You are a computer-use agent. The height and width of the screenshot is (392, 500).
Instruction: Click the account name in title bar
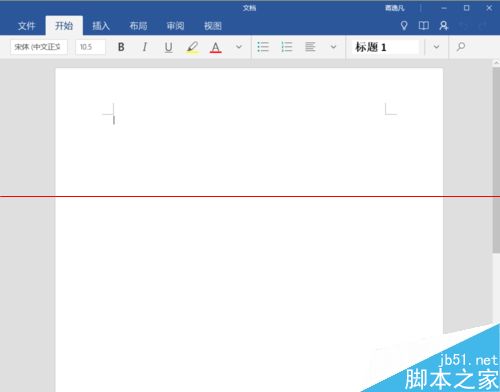395,8
